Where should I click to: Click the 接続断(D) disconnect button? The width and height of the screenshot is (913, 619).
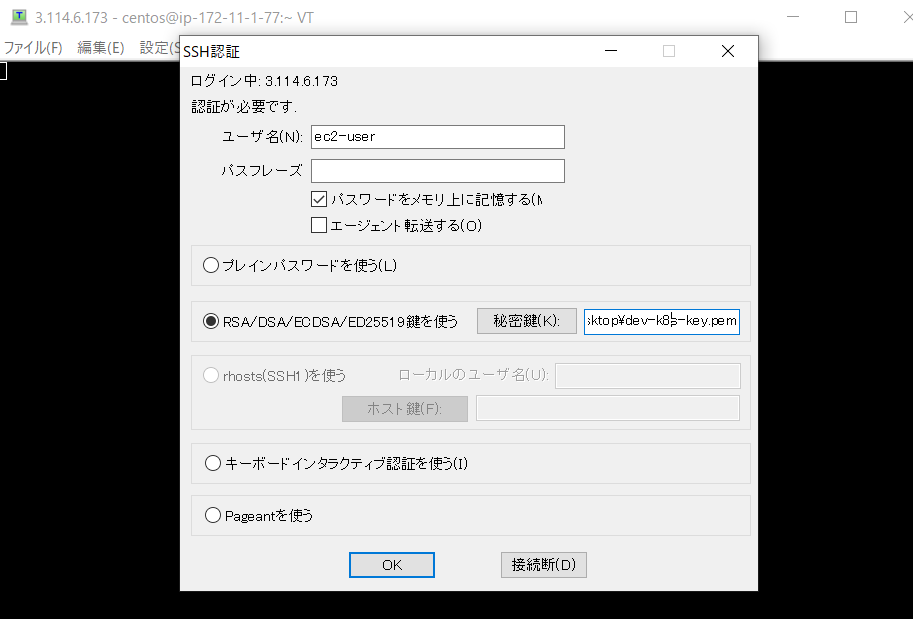pyautogui.click(x=543, y=565)
